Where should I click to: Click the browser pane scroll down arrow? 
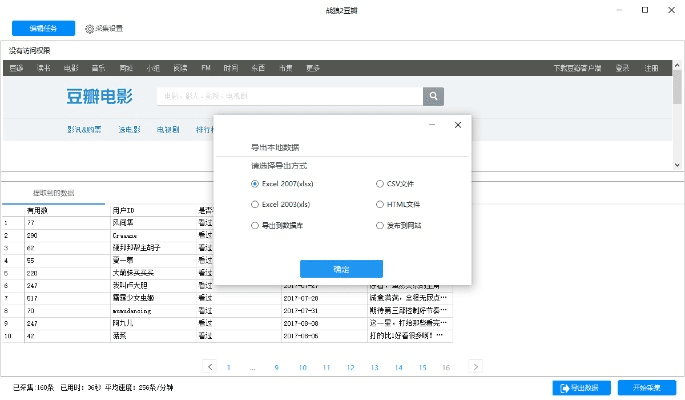click(x=677, y=165)
